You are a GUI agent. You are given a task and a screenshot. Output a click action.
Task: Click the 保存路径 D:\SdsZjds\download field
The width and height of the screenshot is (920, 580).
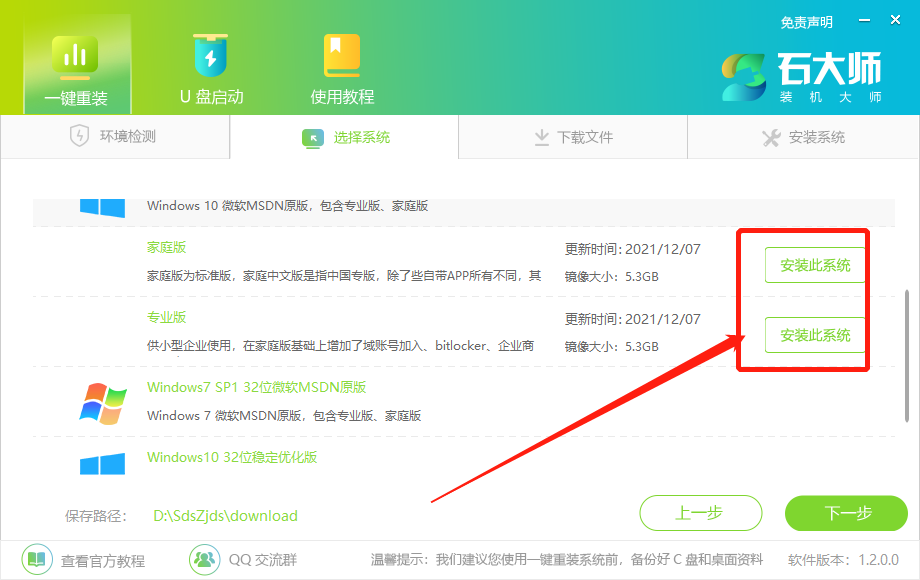(x=228, y=515)
